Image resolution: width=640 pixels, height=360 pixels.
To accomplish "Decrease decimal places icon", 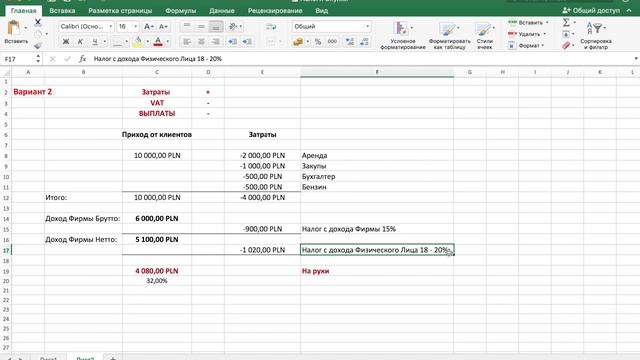I will pos(364,42).
